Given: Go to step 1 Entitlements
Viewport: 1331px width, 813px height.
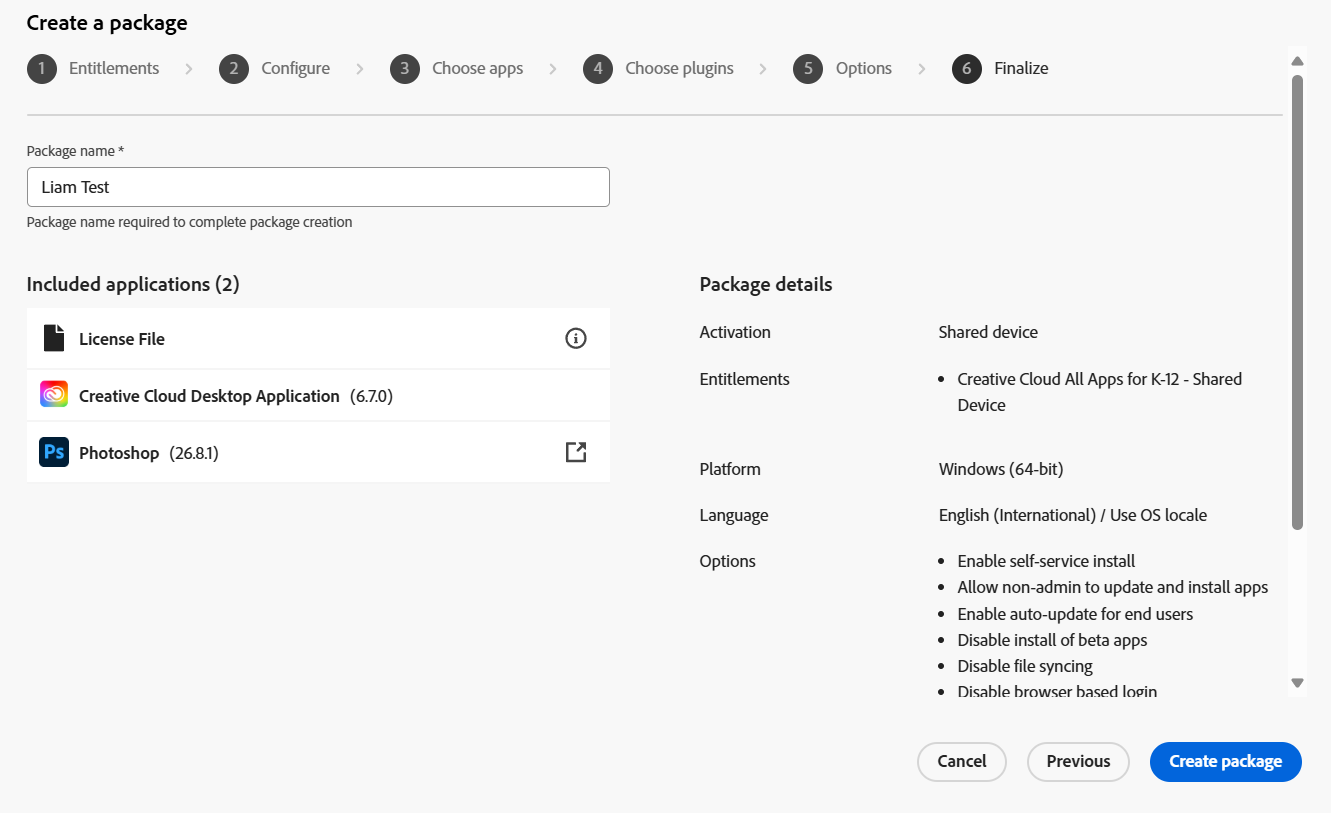Looking at the screenshot, I should tap(93, 68).
